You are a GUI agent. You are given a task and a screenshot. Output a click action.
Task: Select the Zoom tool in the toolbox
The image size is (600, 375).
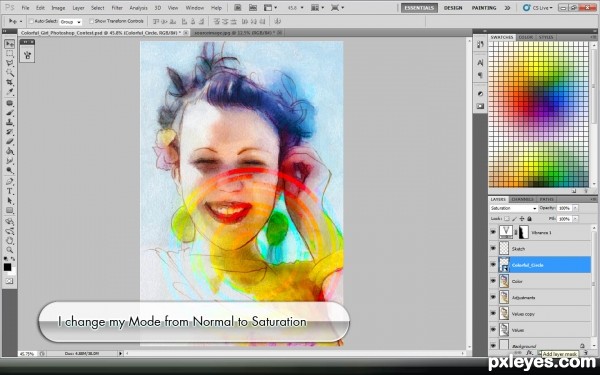[10, 250]
